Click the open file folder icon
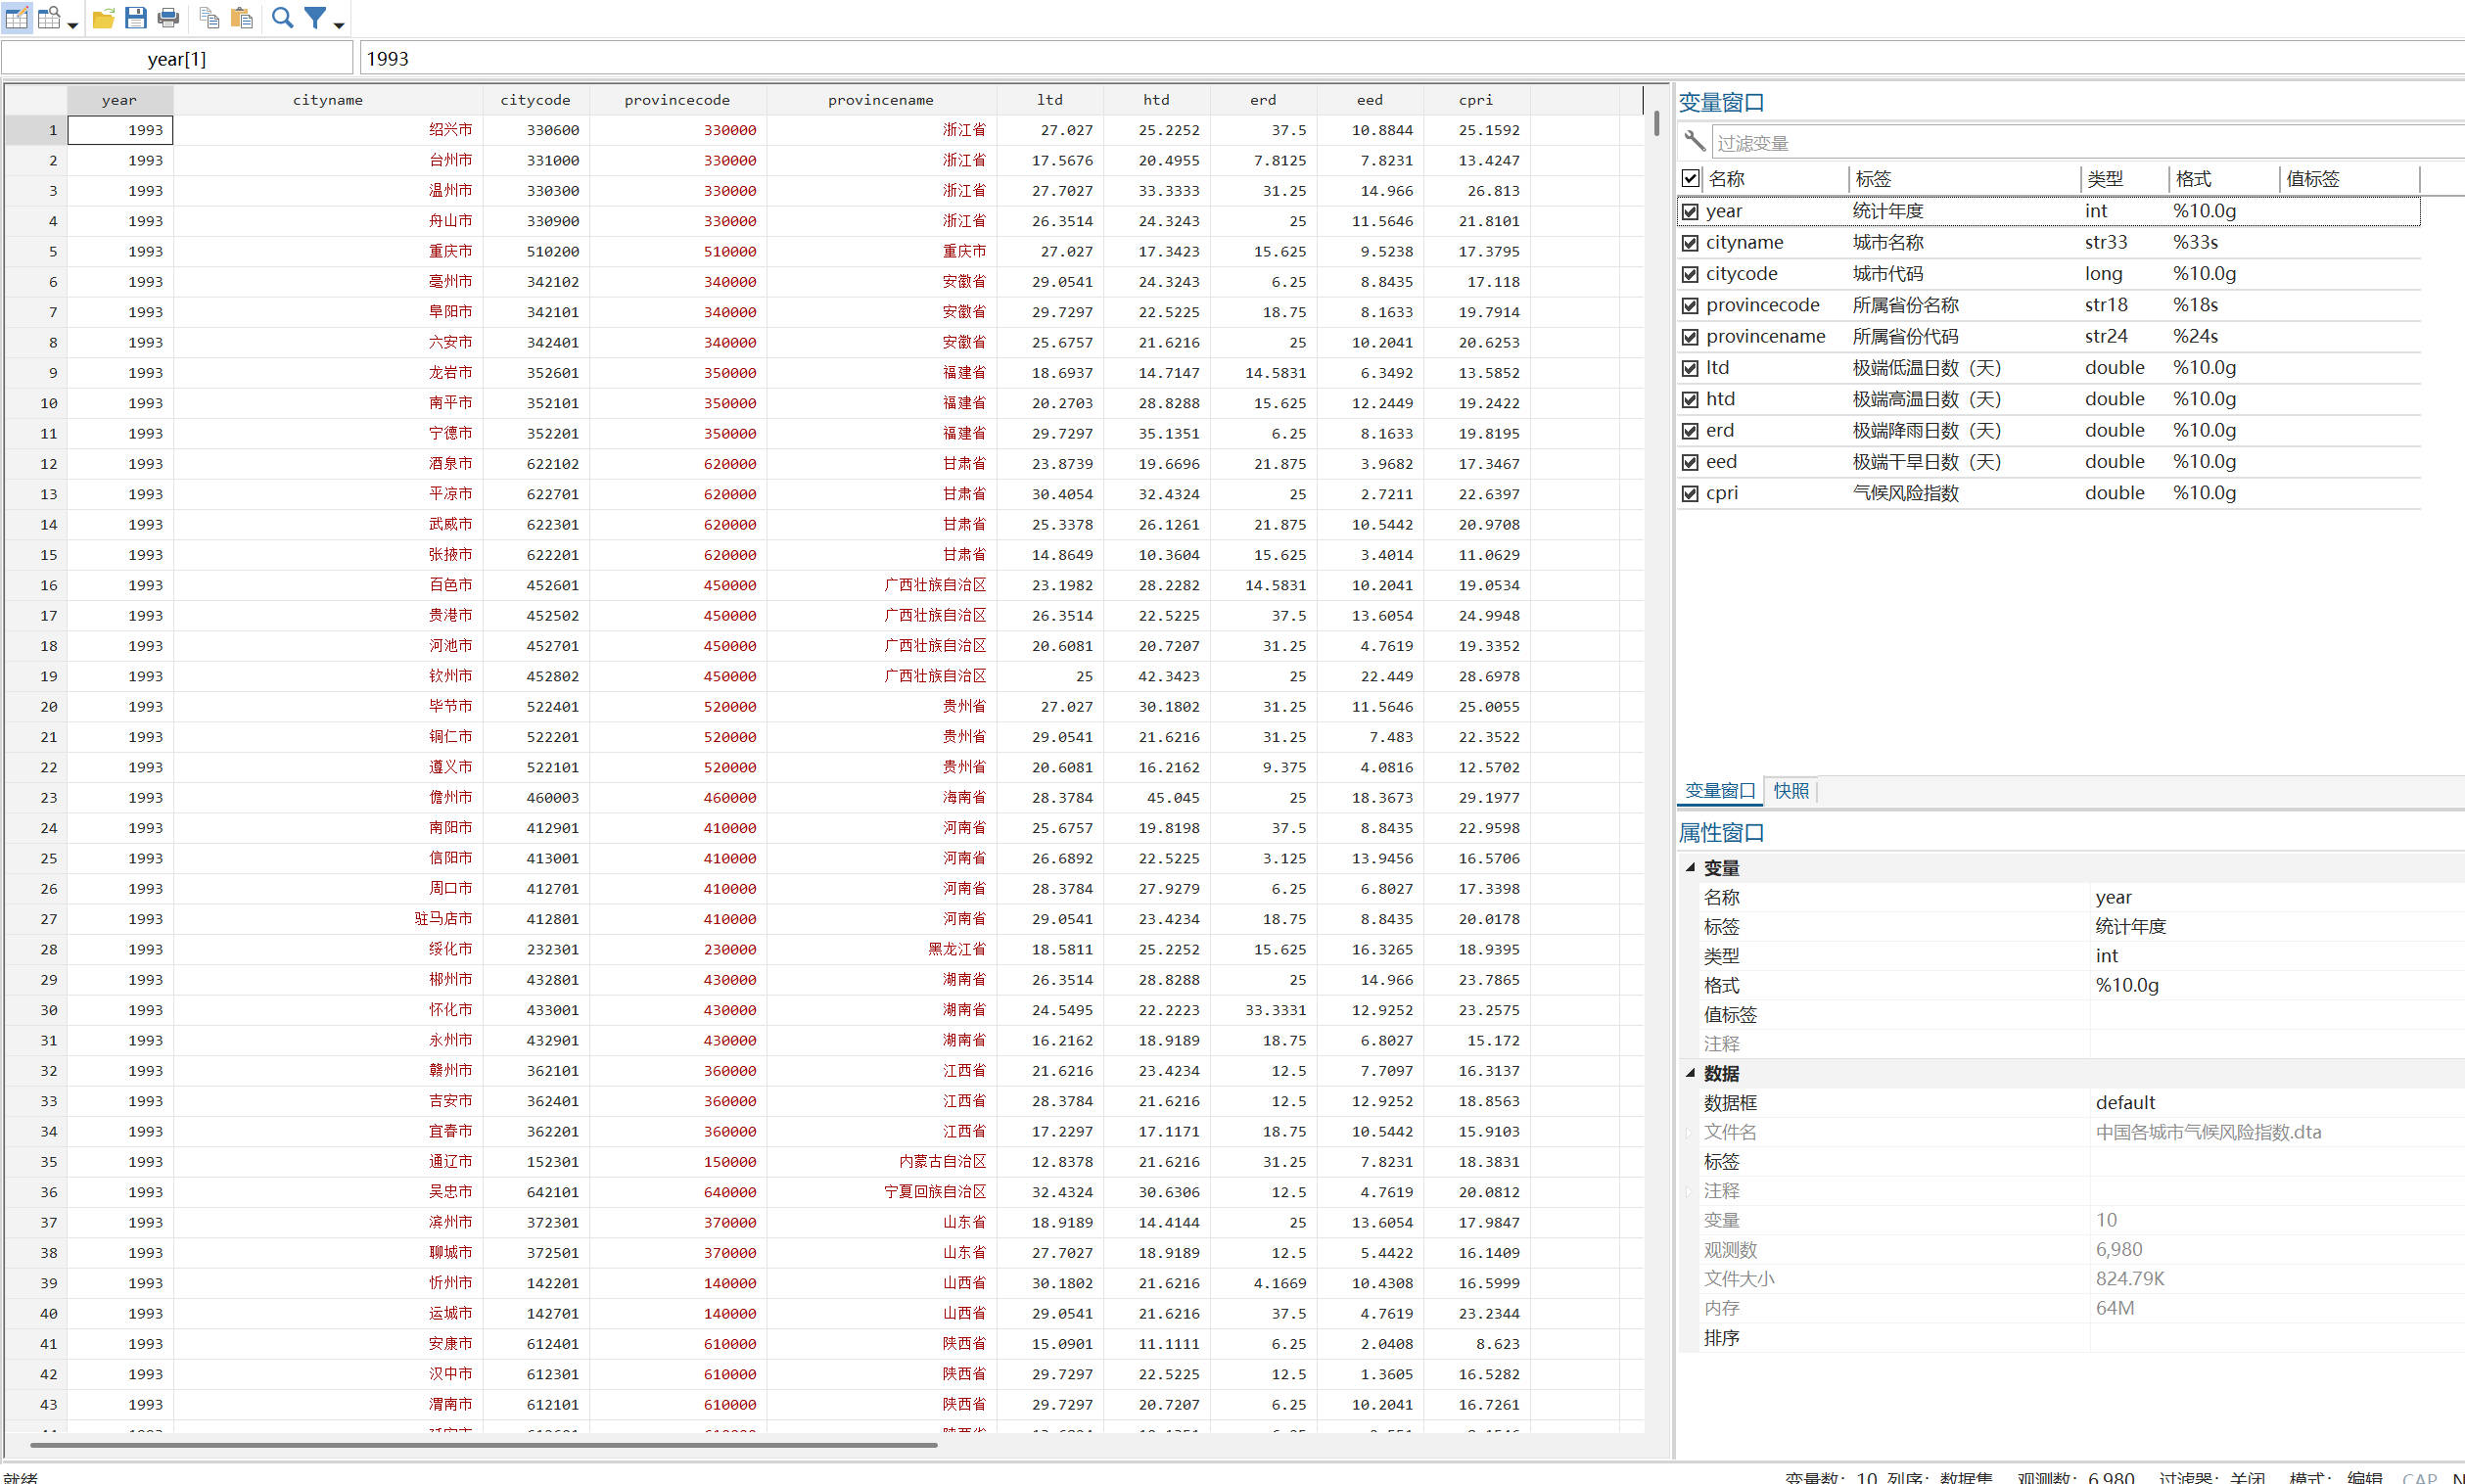Viewport: 2465px width, 1484px height. (x=103, y=18)
